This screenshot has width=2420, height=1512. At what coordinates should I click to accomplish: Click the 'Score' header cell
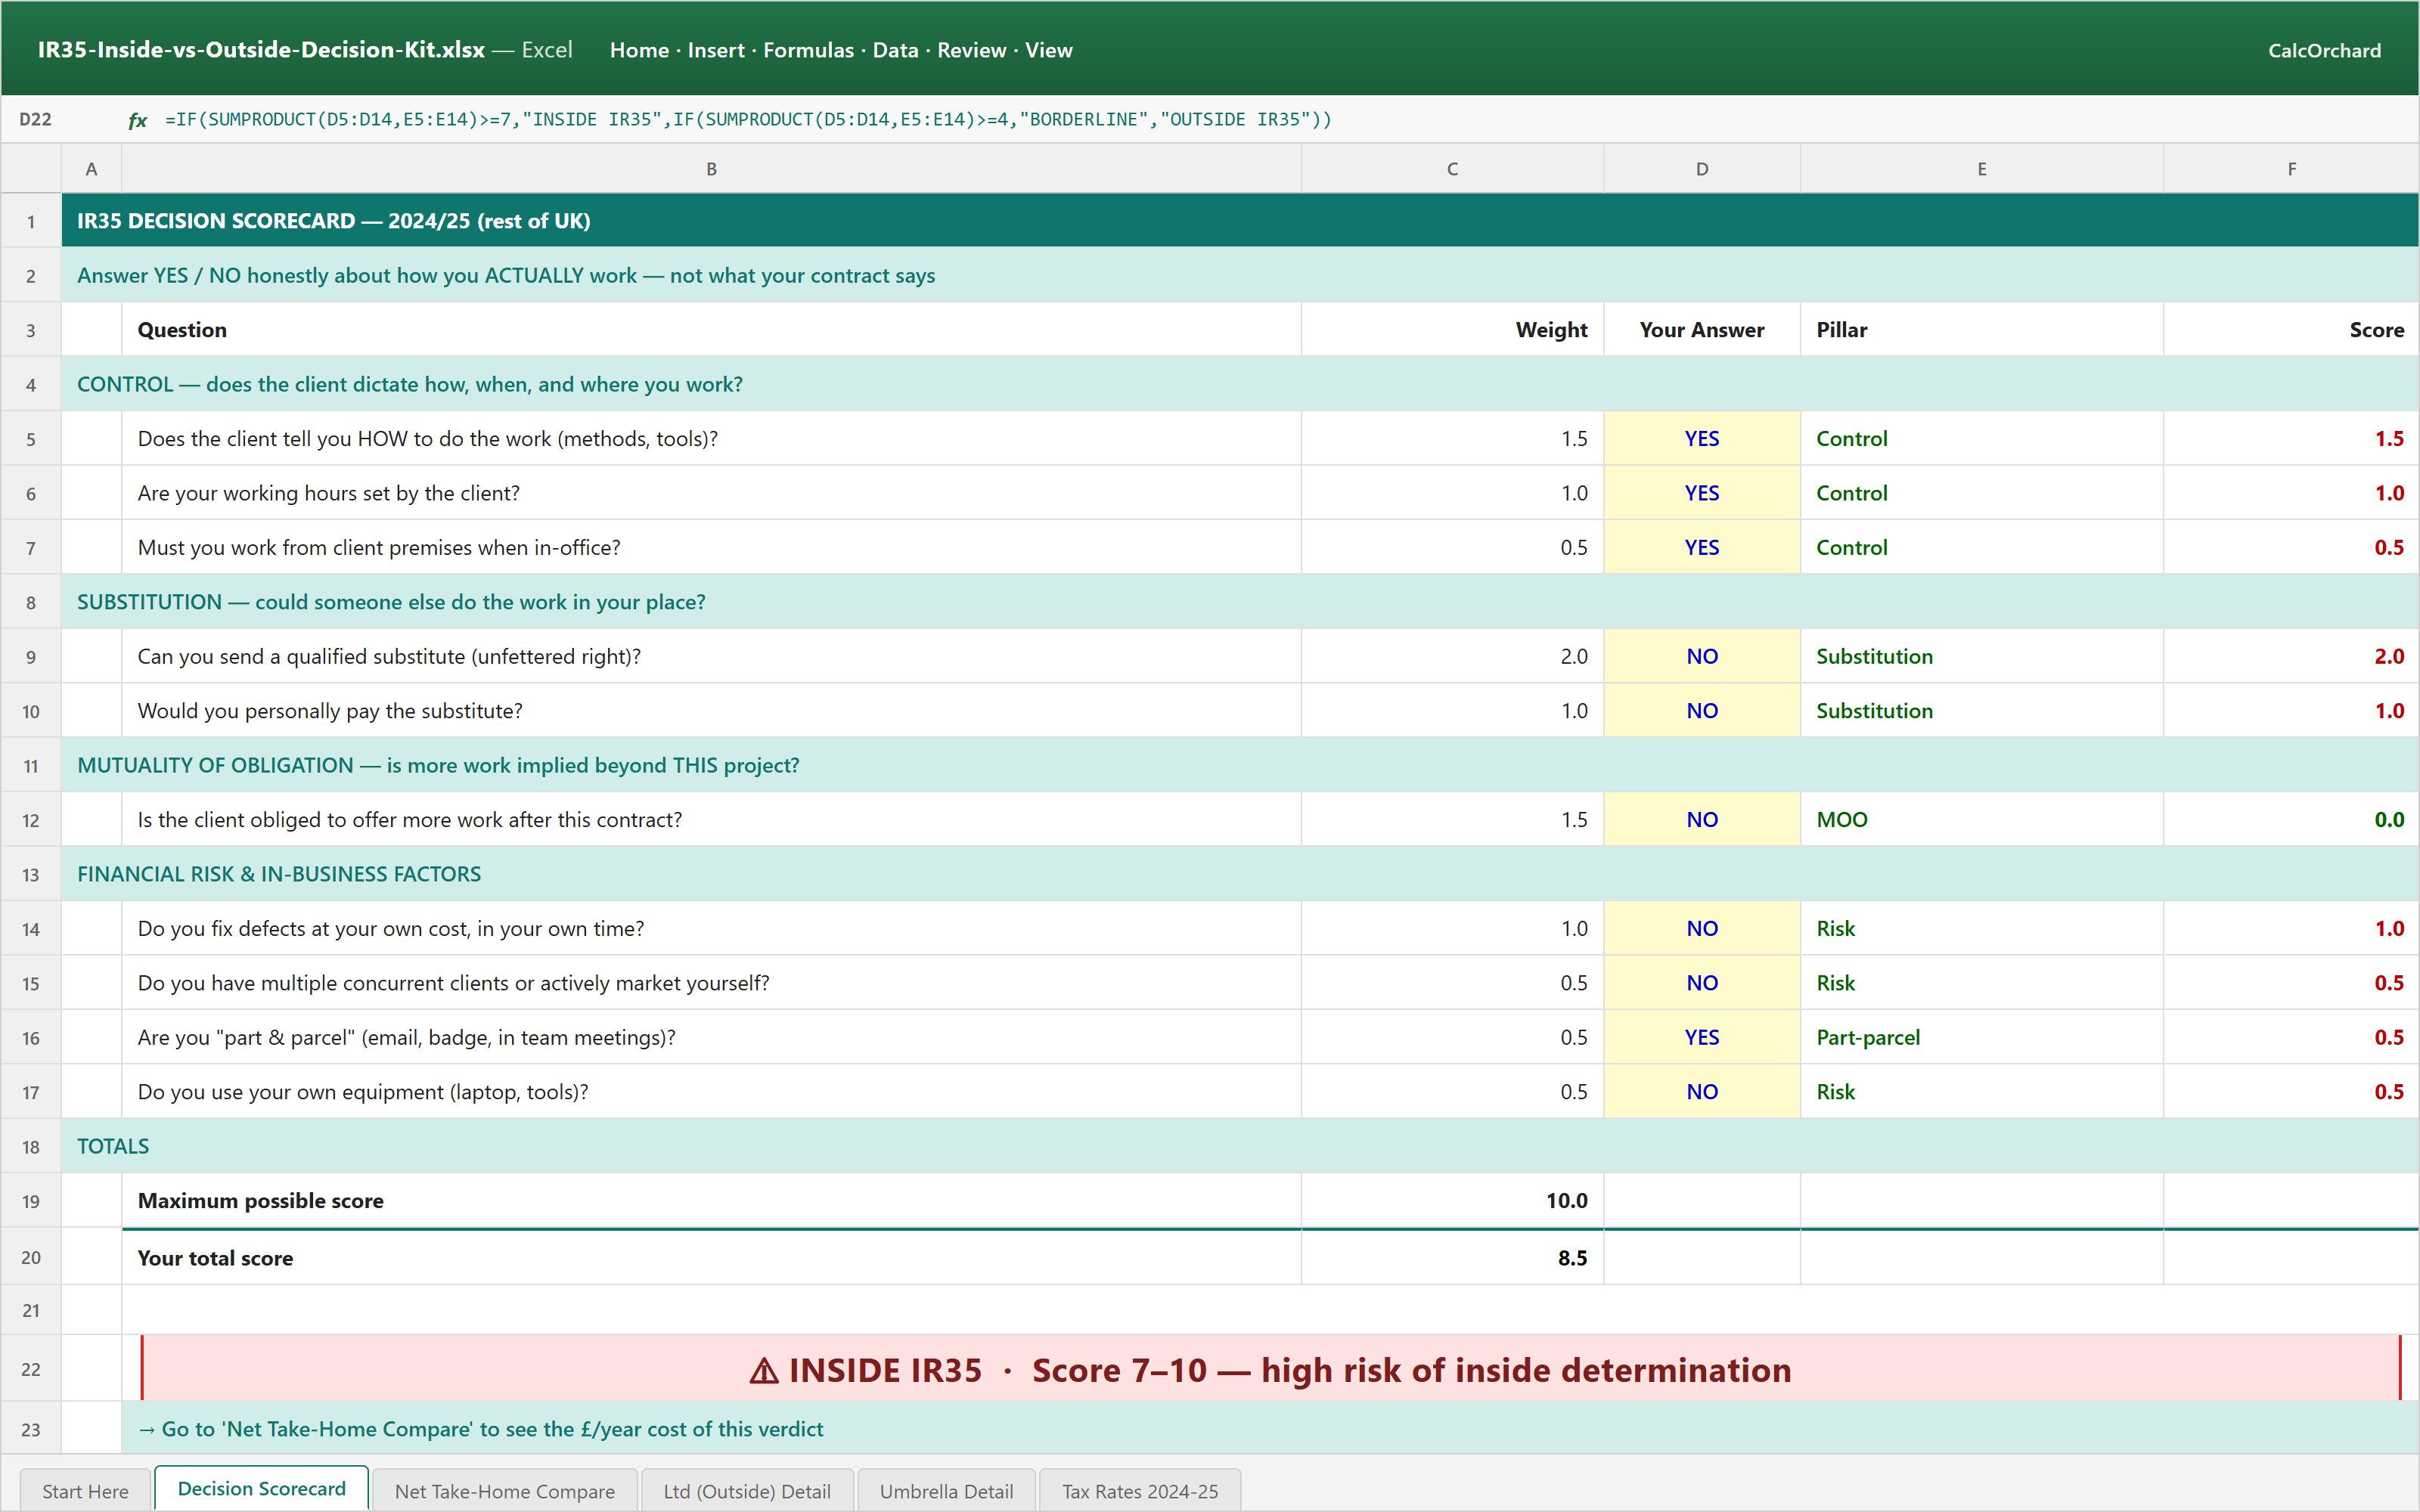(x=2291, y=330)
